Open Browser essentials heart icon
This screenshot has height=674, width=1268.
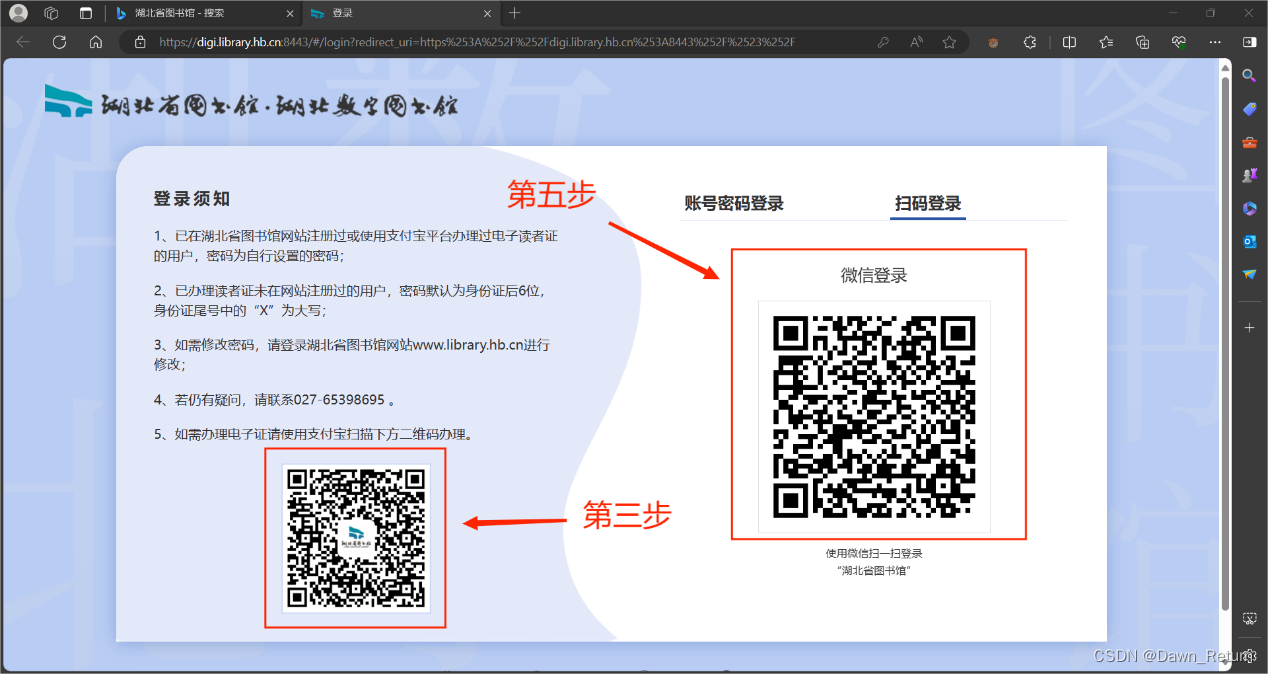pyautogui.click(x=1179, y=42)
